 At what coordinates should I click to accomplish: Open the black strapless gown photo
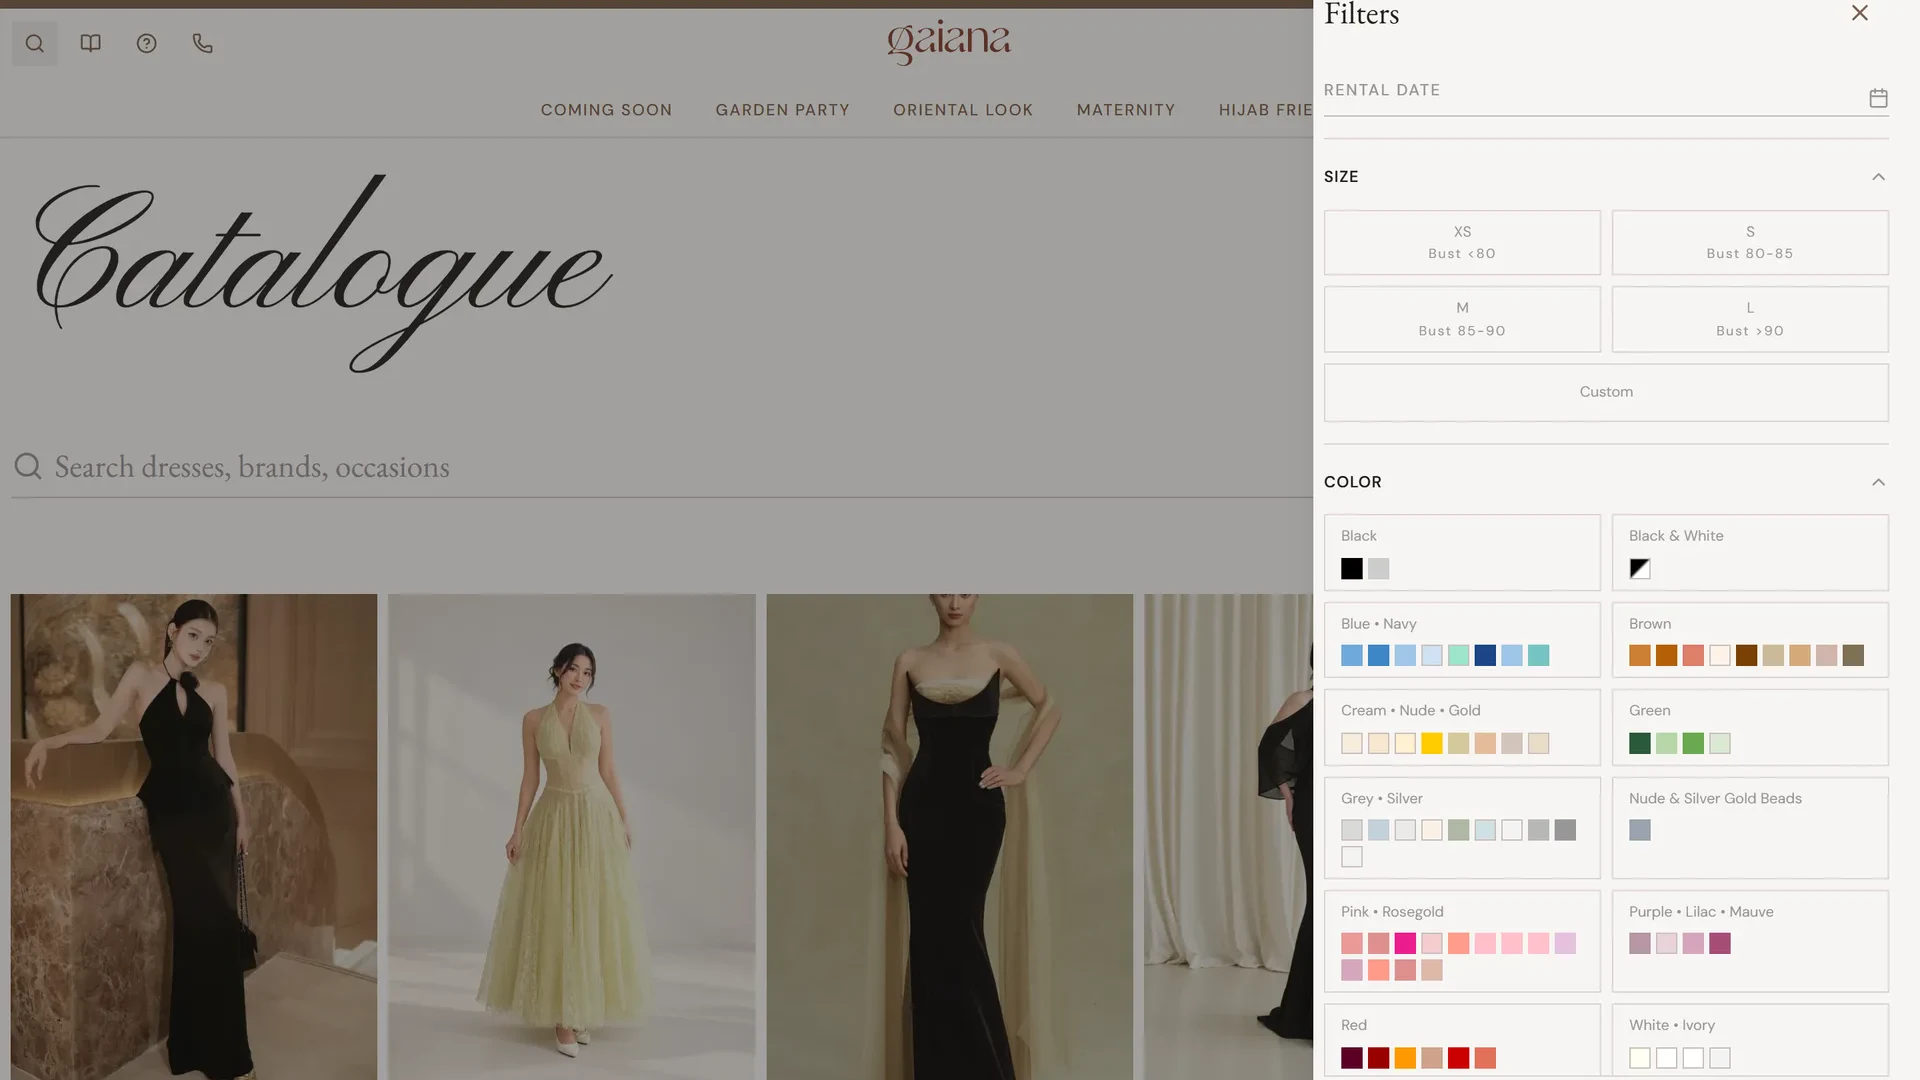[x=949, y=837]
